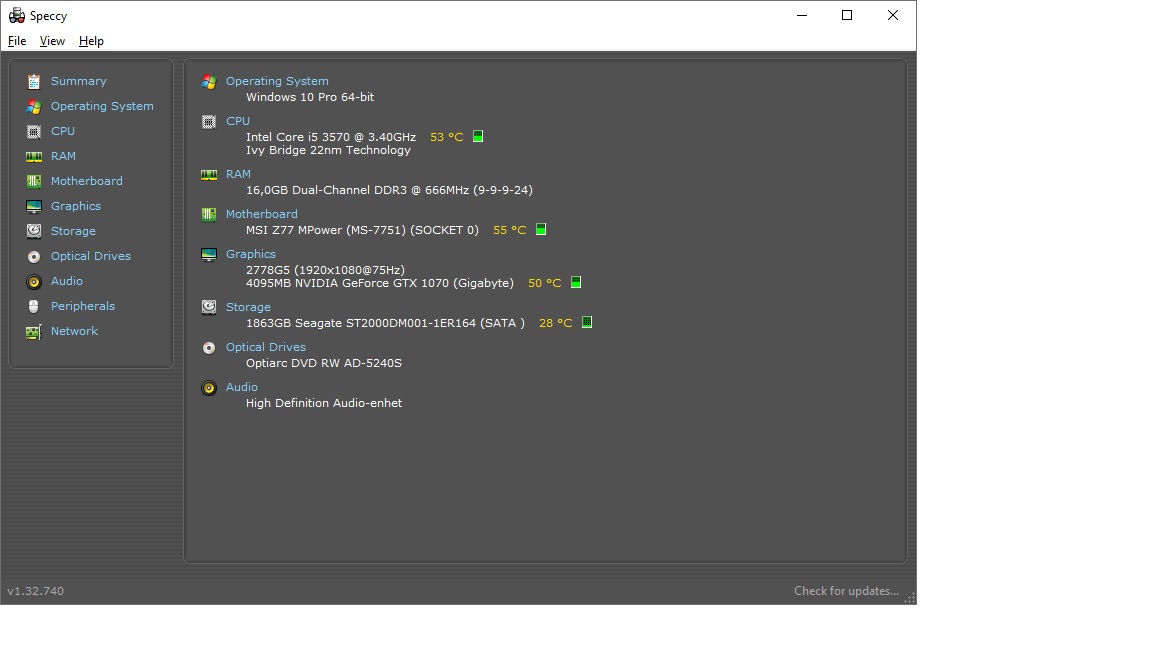Click Intel Core i5 3570 @ 3.40GHz text
The width and height of the screenshot is (1152, 648).
coord(331,137)
